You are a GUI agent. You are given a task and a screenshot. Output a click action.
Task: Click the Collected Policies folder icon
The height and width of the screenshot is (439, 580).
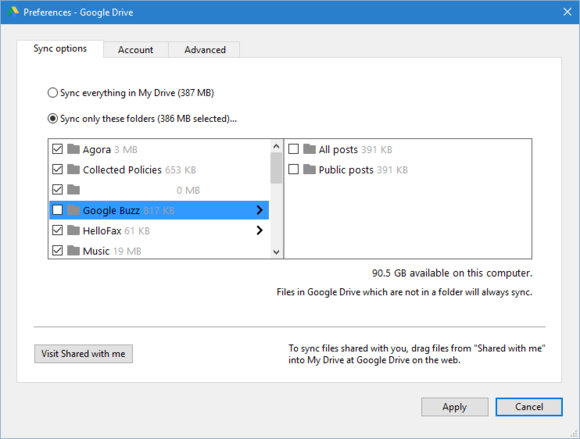pyautogui.click(x=73, y=169)
